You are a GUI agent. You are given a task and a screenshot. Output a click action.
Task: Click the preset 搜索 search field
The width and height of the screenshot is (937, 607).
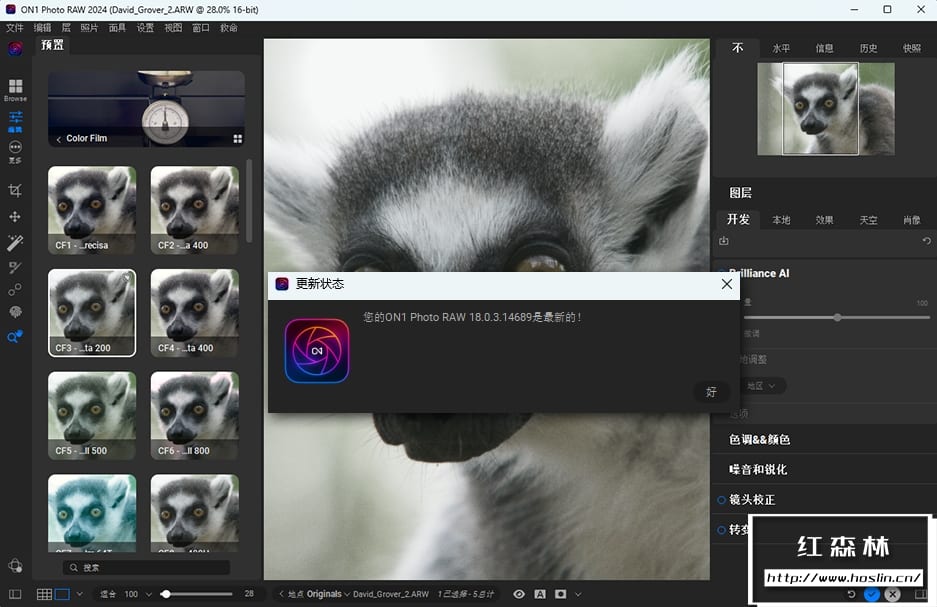click(x=146, y=567)
